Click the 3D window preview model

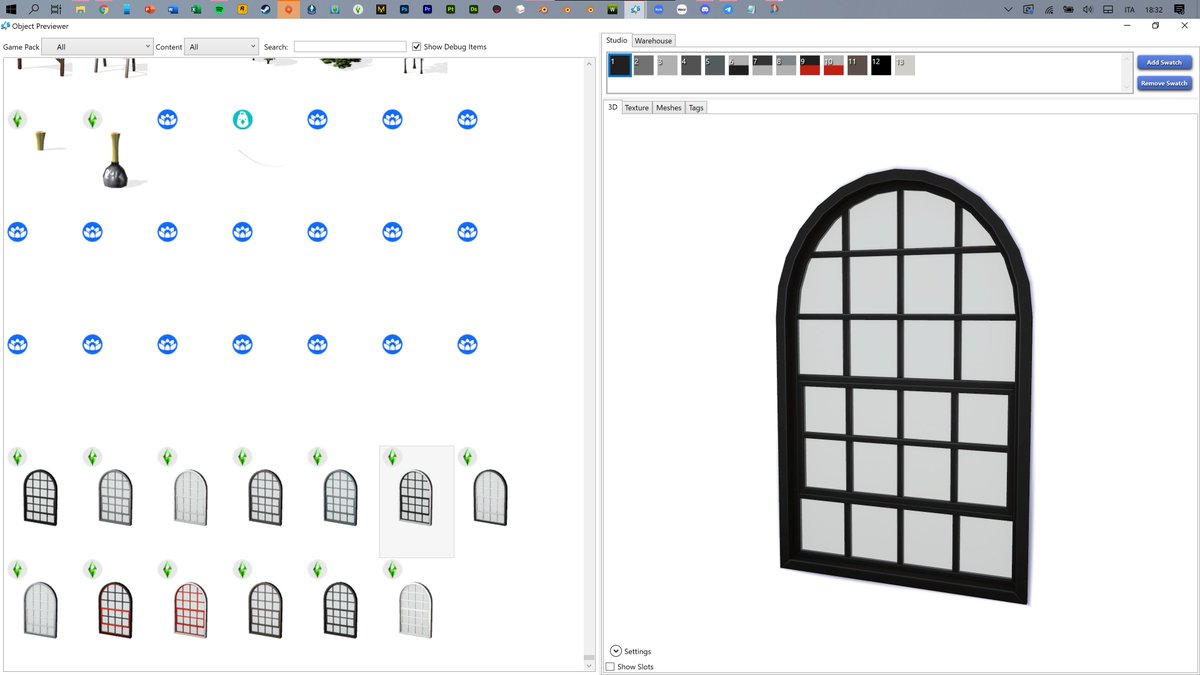coord(905,385)
